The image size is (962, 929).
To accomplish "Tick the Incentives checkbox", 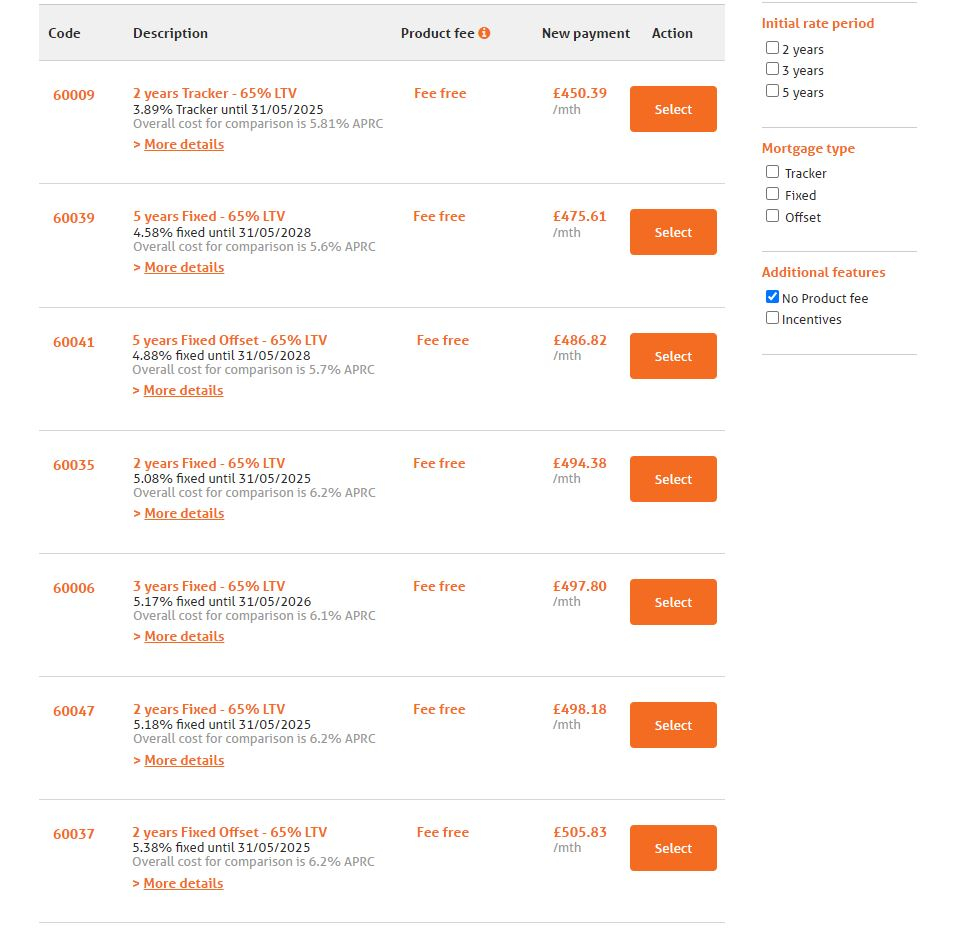I will [x=772, y=318].
